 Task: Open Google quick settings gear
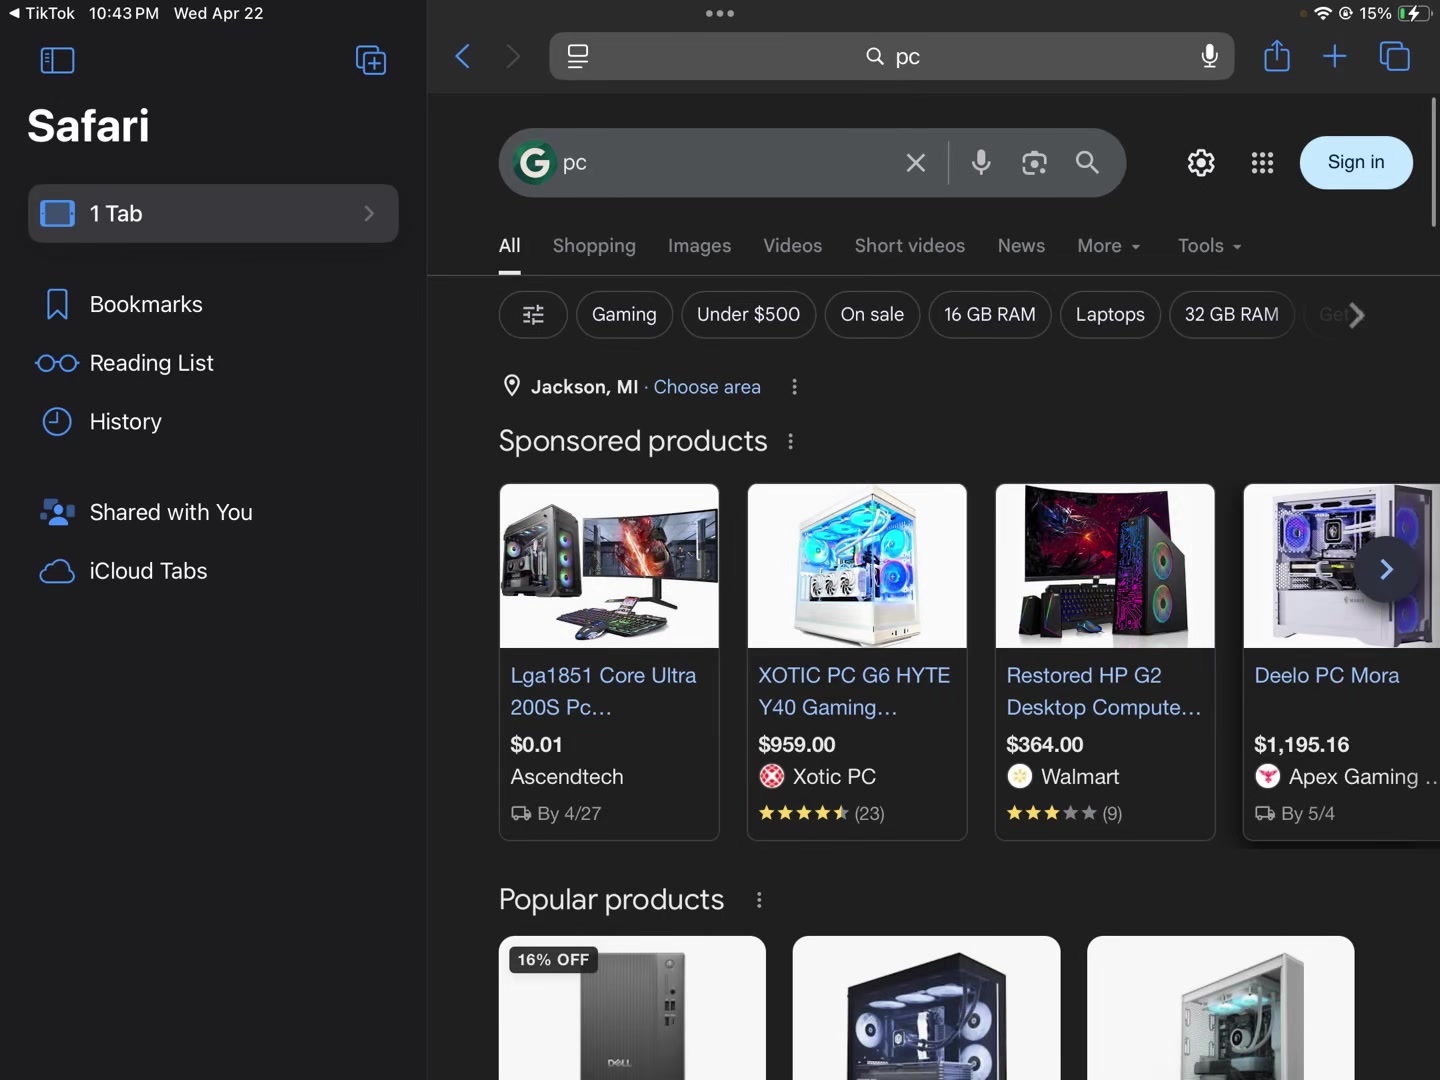1201,162
